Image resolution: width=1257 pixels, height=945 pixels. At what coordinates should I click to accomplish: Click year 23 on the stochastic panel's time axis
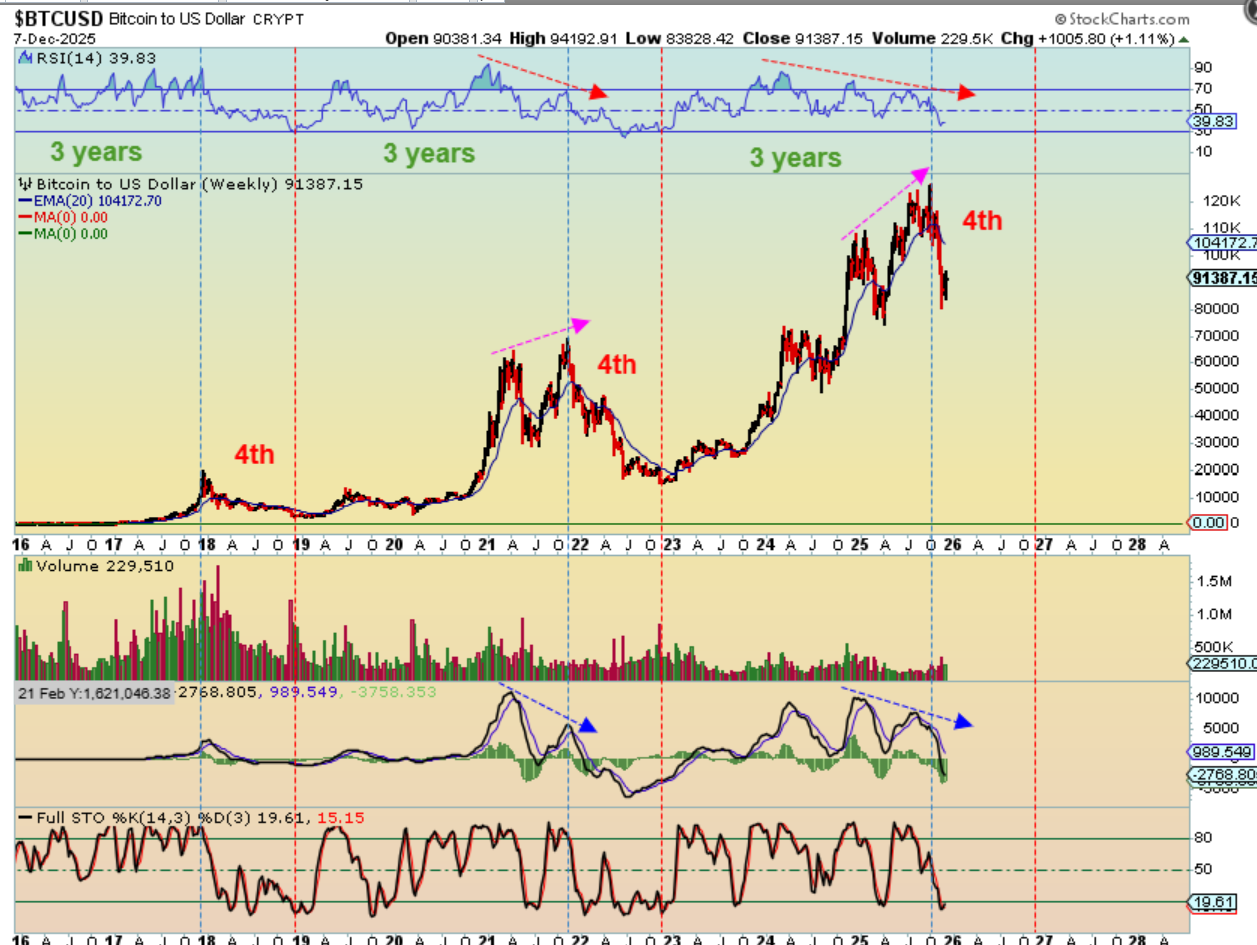pyautogui.click(x=672, y=942)
